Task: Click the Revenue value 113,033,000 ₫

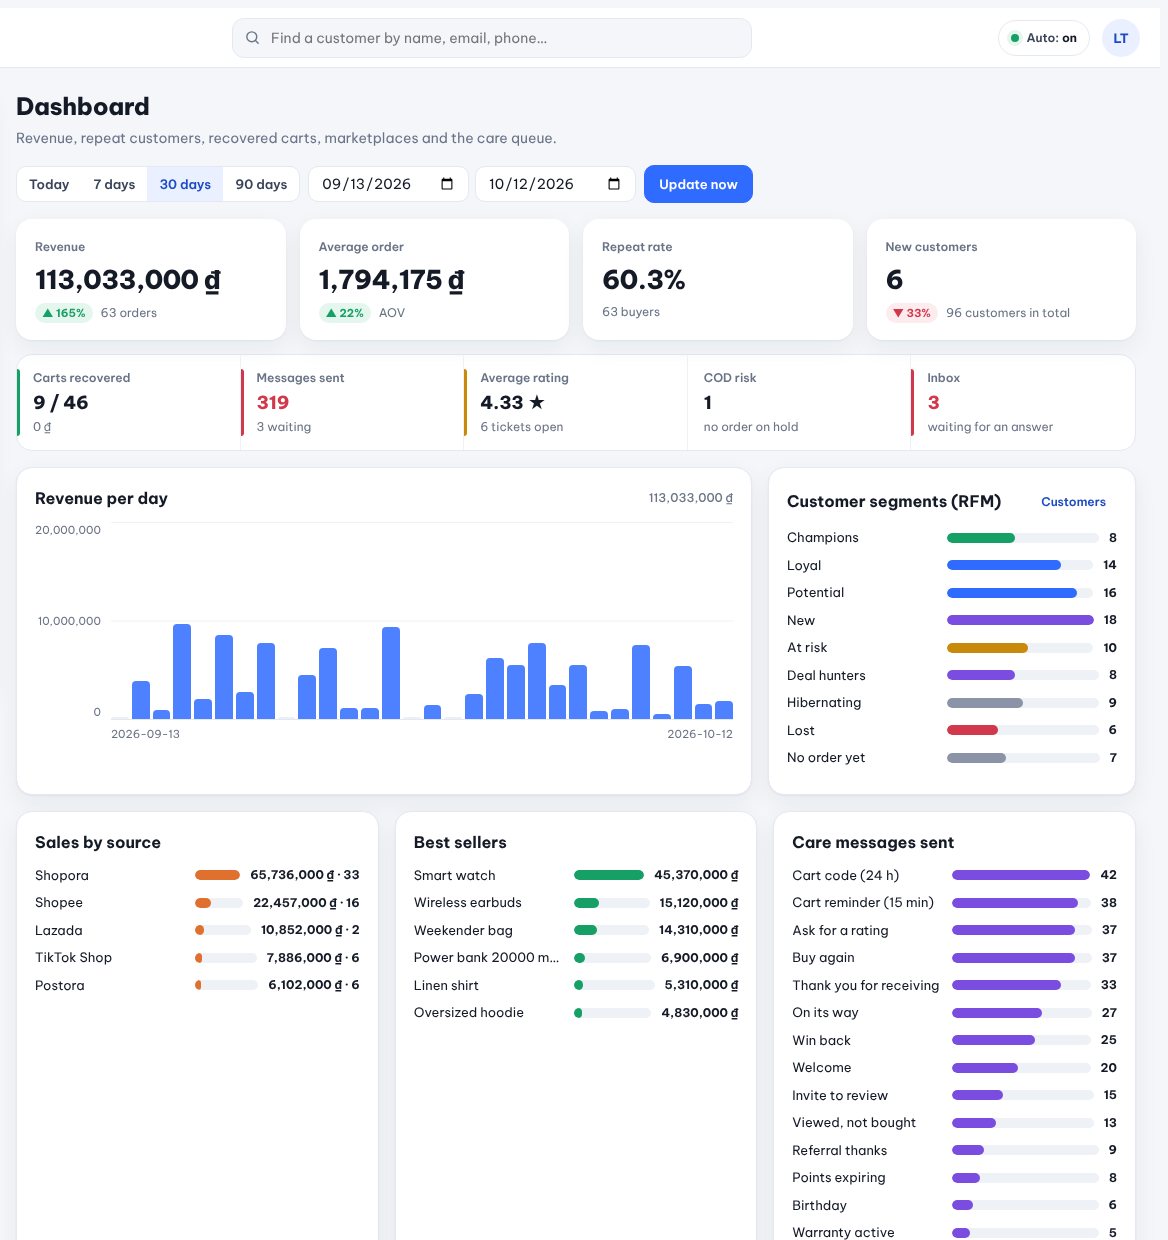Action: (128, 280)
